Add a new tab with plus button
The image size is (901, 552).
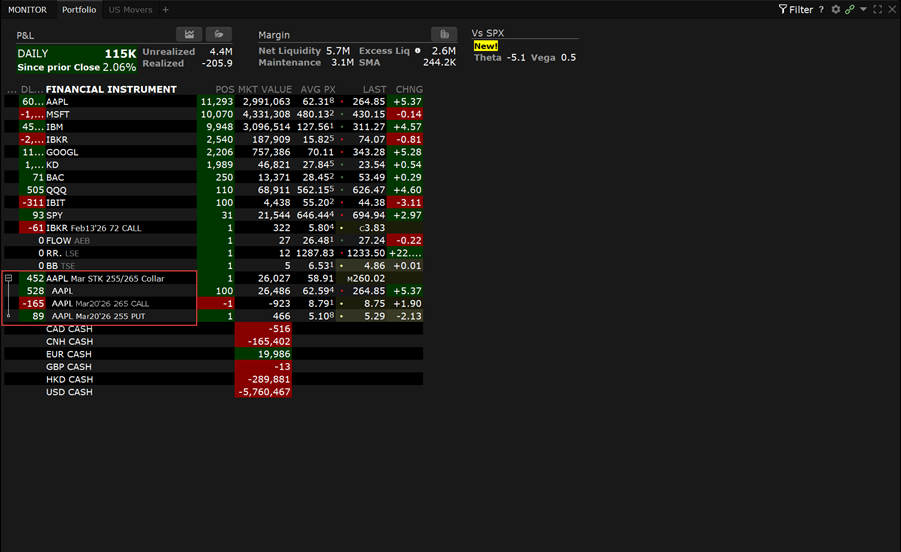tap(166, 9)
